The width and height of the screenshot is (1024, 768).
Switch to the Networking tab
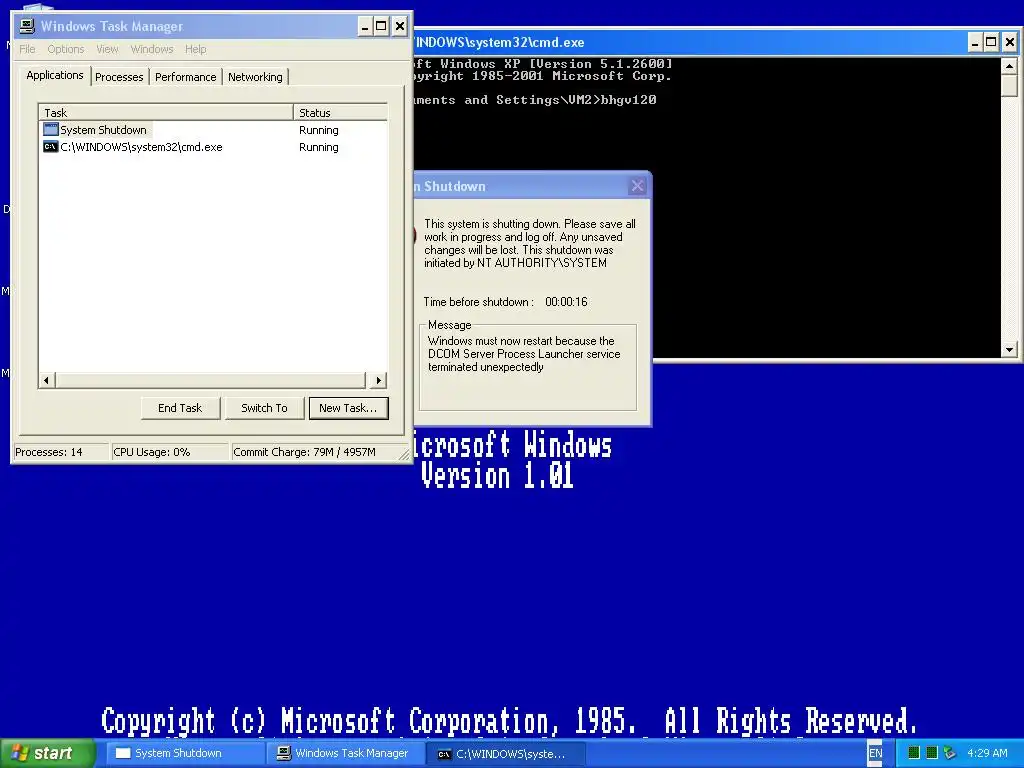point(255,77)
